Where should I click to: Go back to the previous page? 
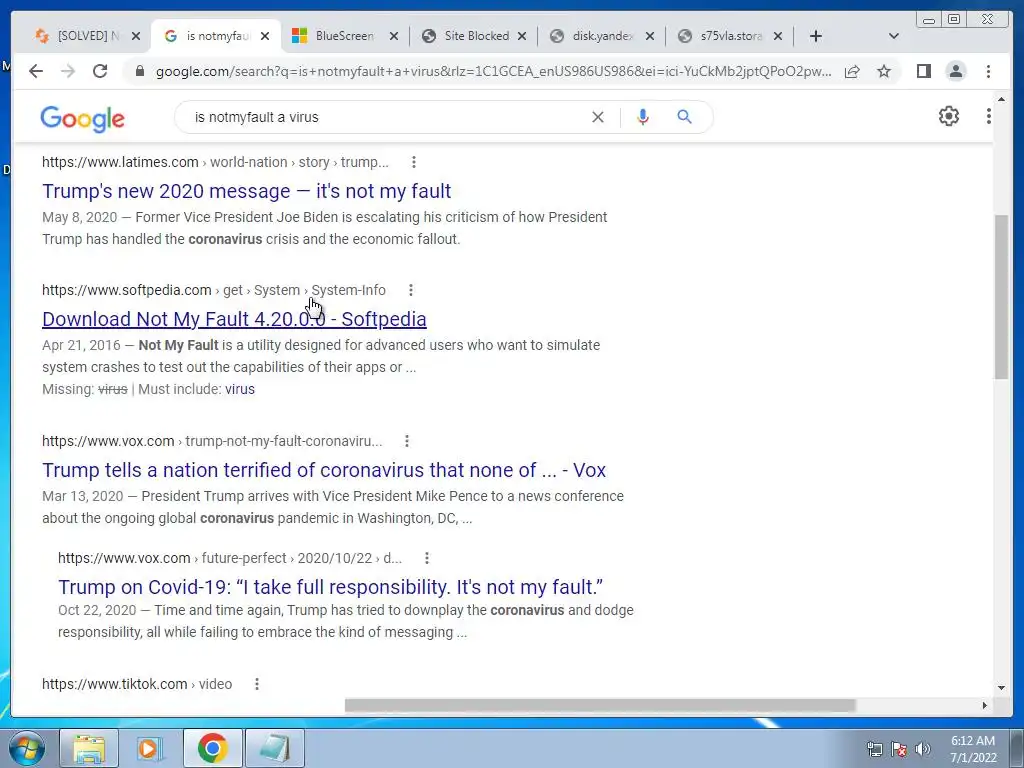[x=36, y=71]
